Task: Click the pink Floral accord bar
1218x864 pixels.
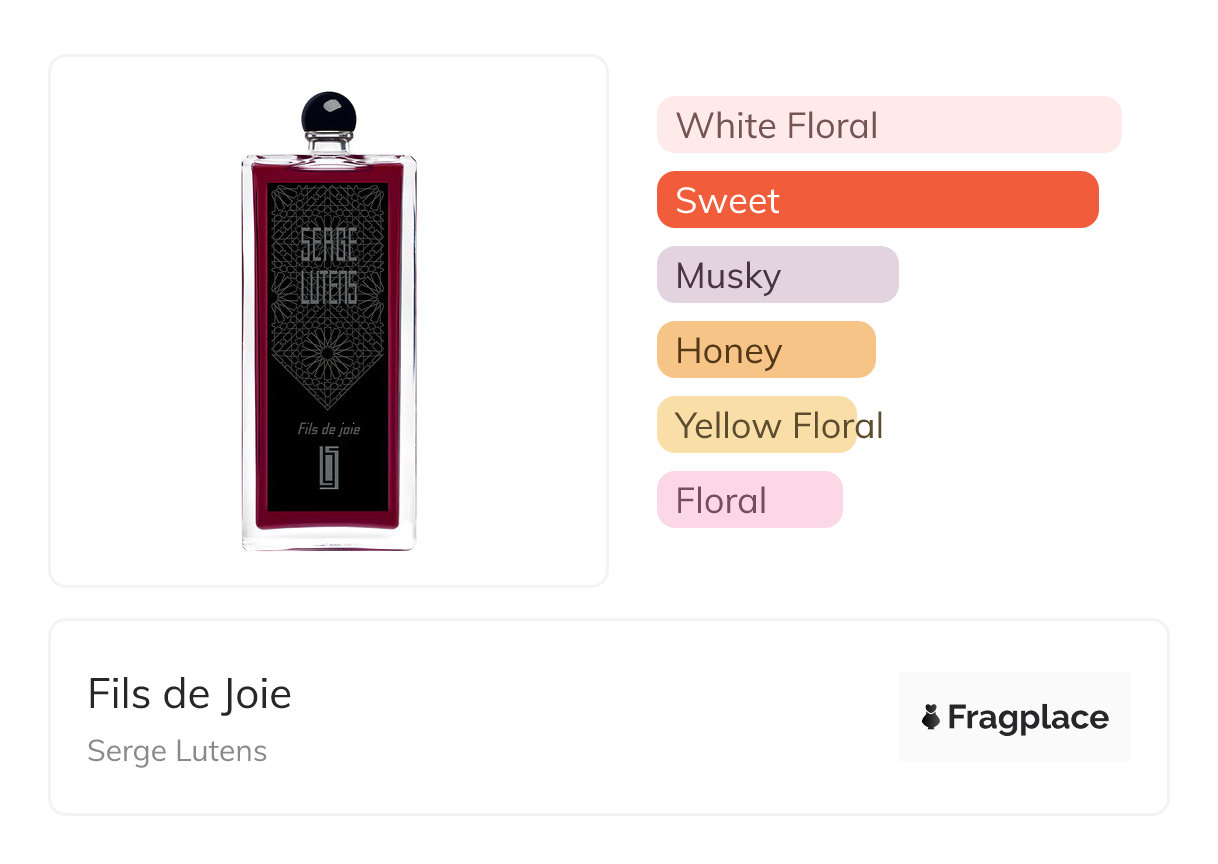Action: coord(749,500)
